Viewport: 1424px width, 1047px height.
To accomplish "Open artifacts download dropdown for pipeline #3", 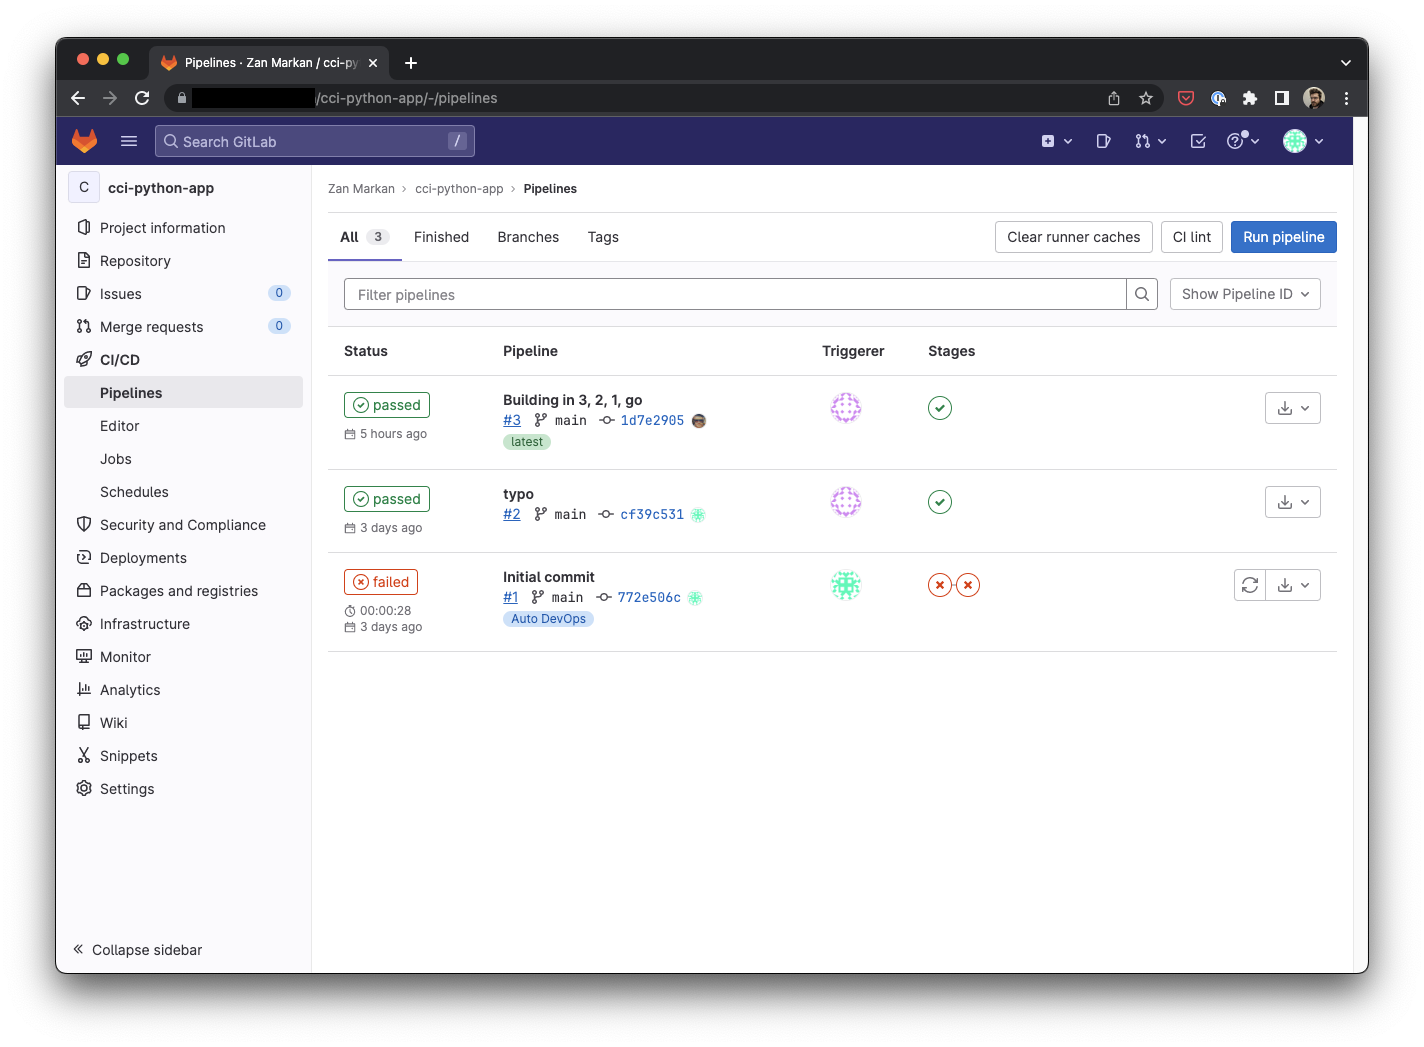I will tap(1293, 408).
